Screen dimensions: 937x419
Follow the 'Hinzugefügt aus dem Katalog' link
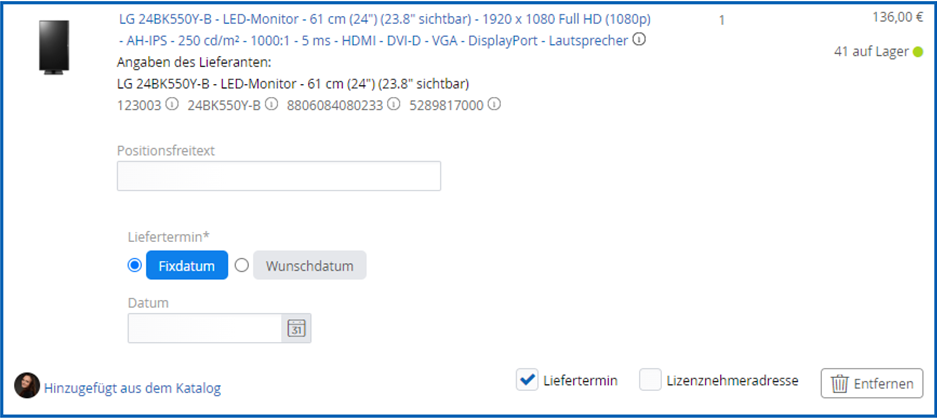coord(132,388)
